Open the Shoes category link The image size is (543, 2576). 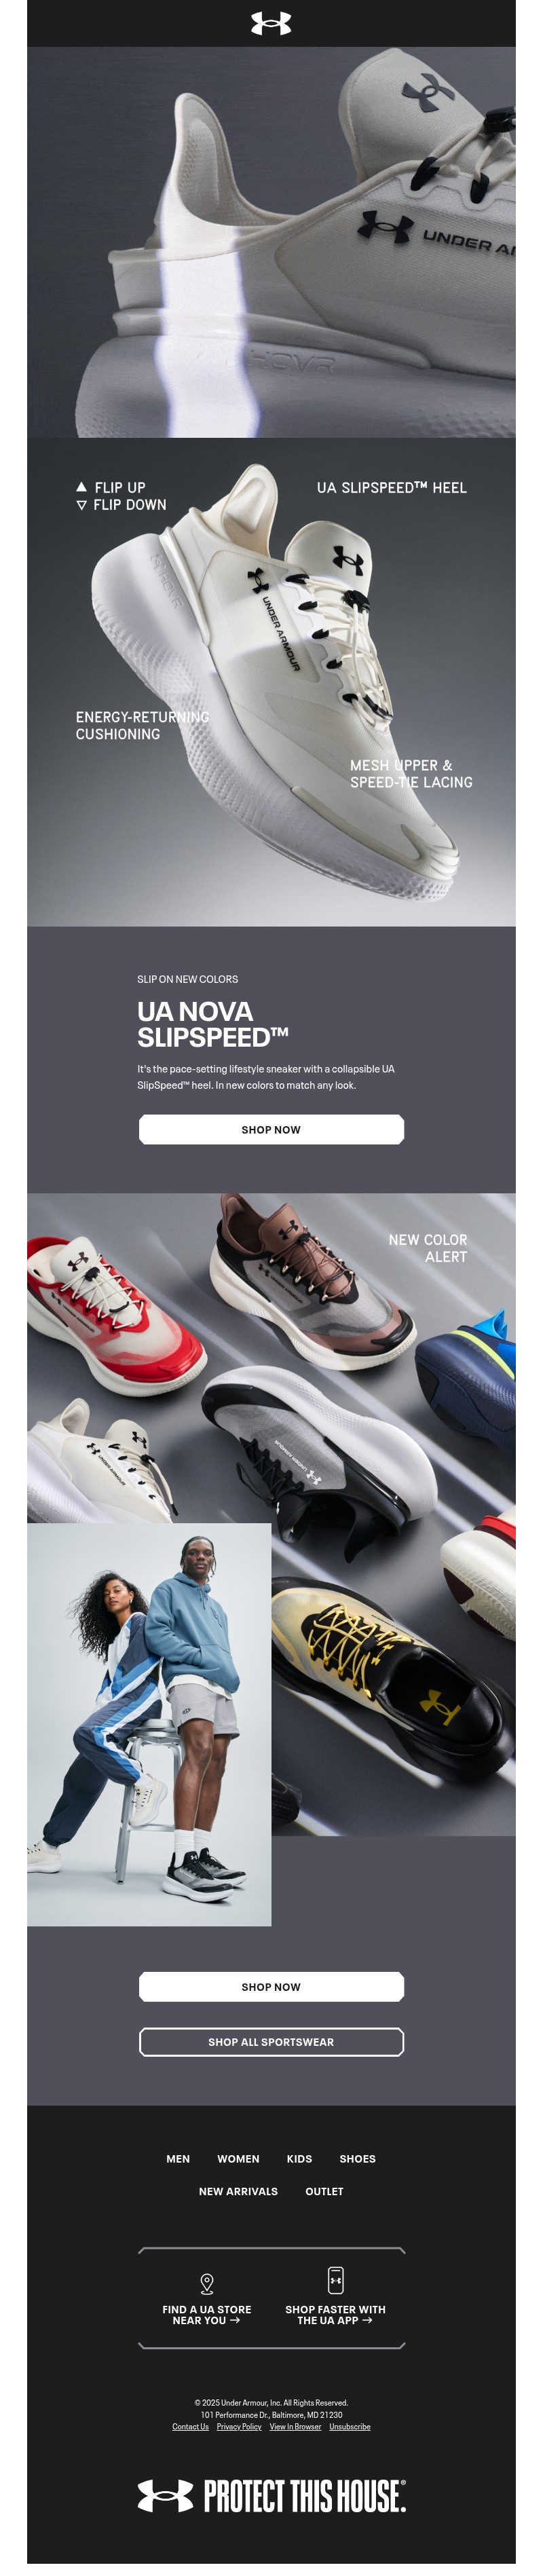(357, 2159)
